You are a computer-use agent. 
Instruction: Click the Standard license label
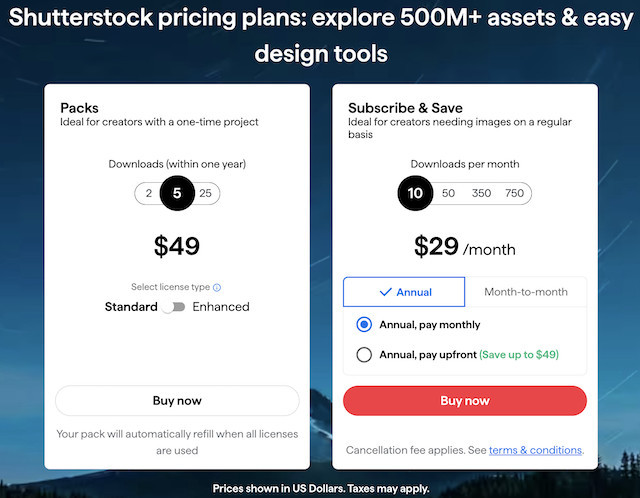click(x=131, y=307)
